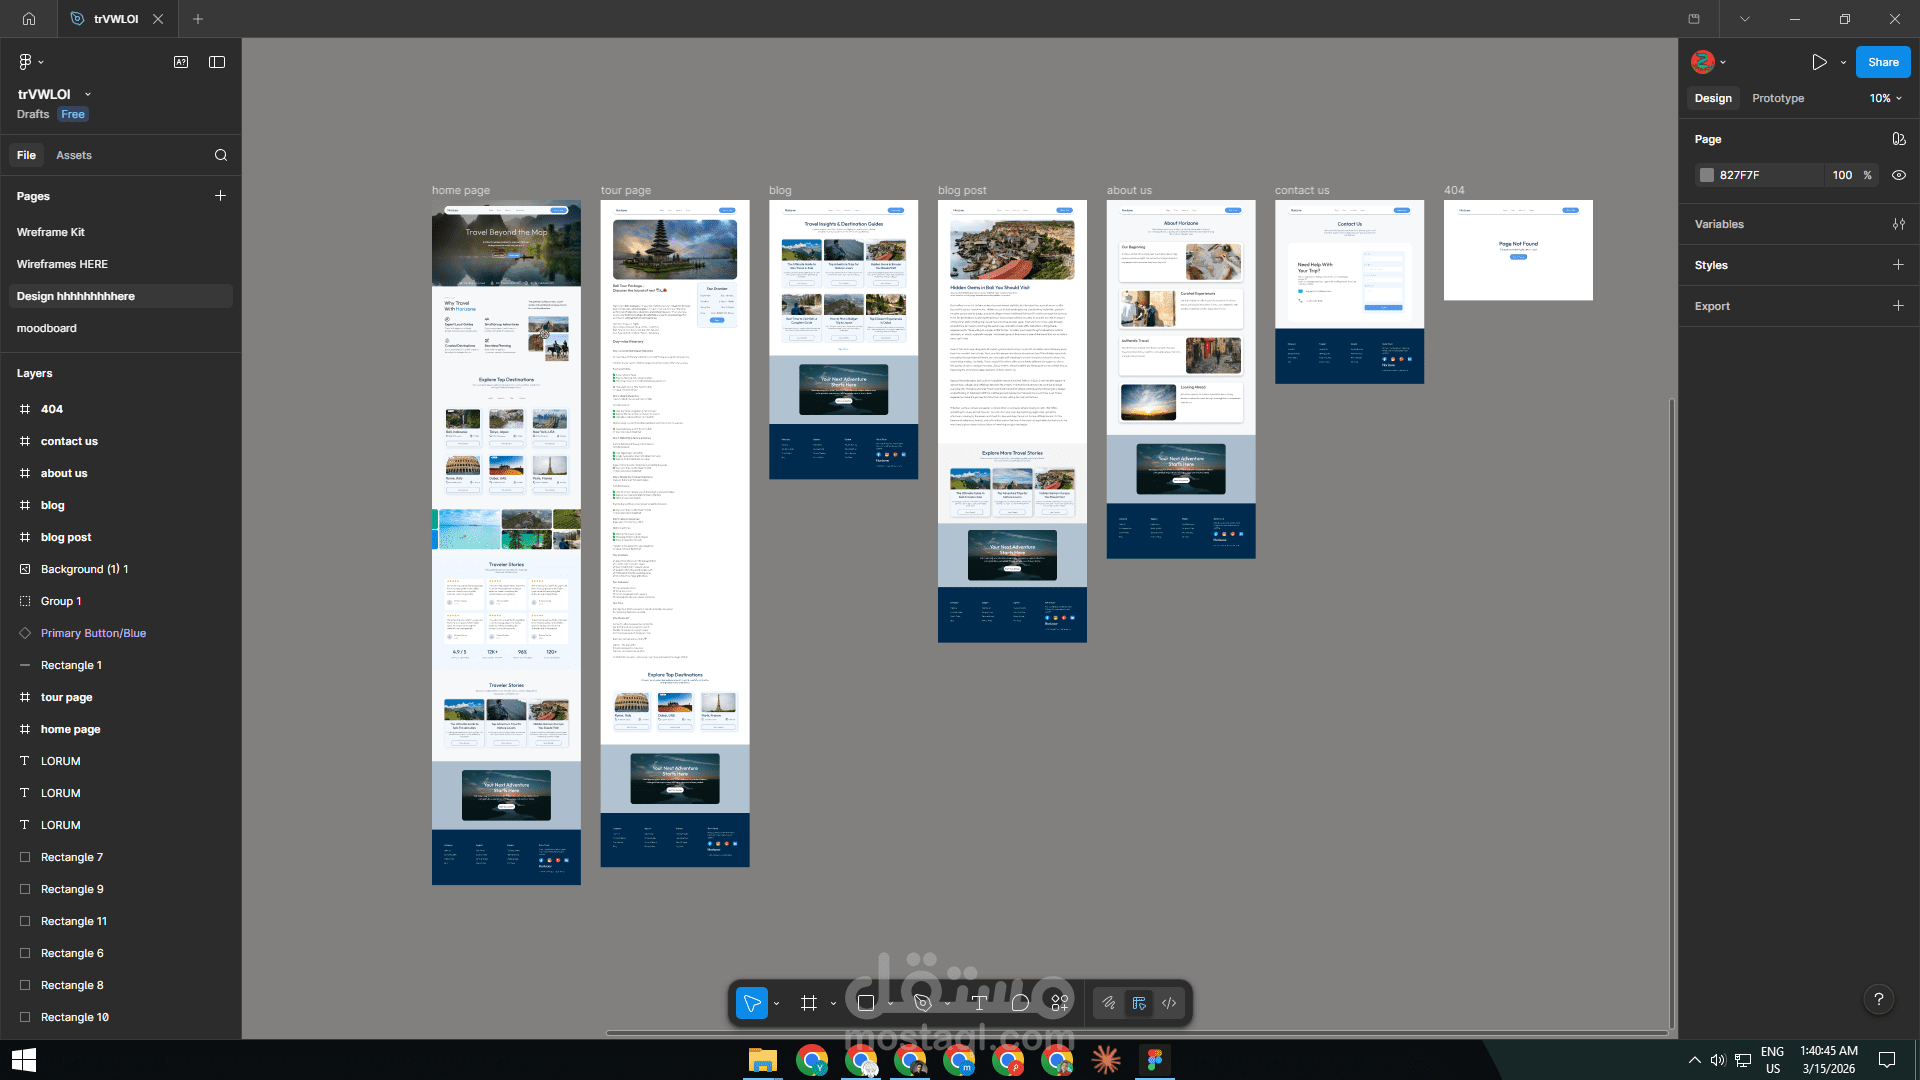The height and width of the screenshot is (1080, 1920).
Task: Click the search icon in left panel
Action: pos(221,155)
